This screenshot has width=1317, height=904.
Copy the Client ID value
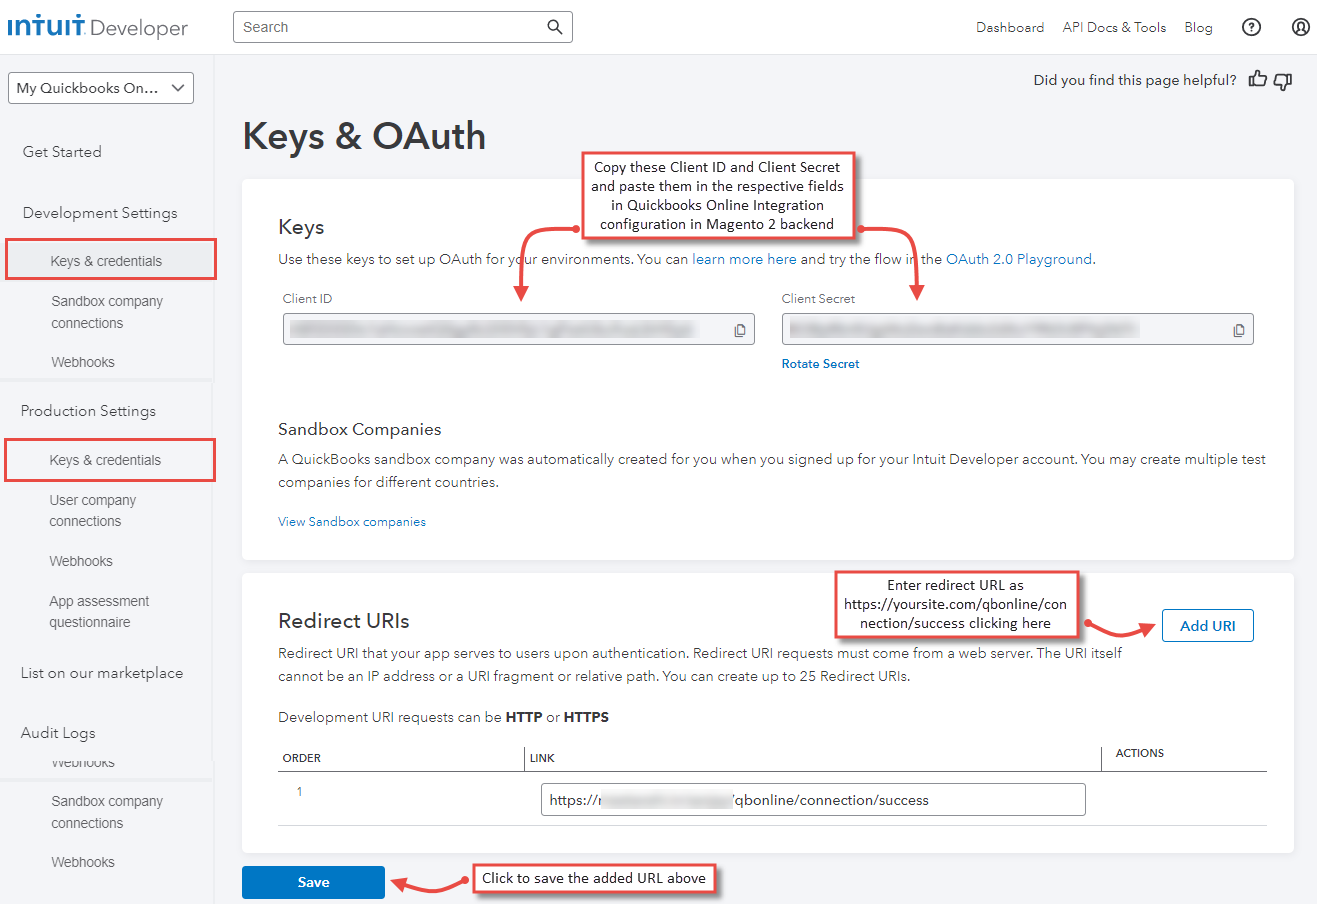(740, 330)
